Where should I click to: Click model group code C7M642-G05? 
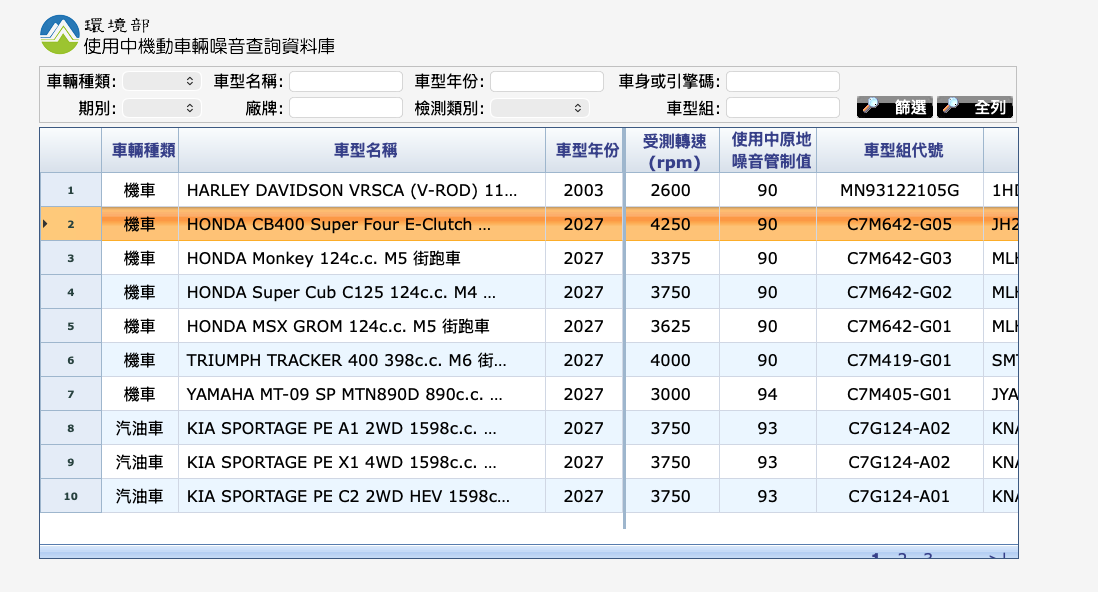(899, 224)
